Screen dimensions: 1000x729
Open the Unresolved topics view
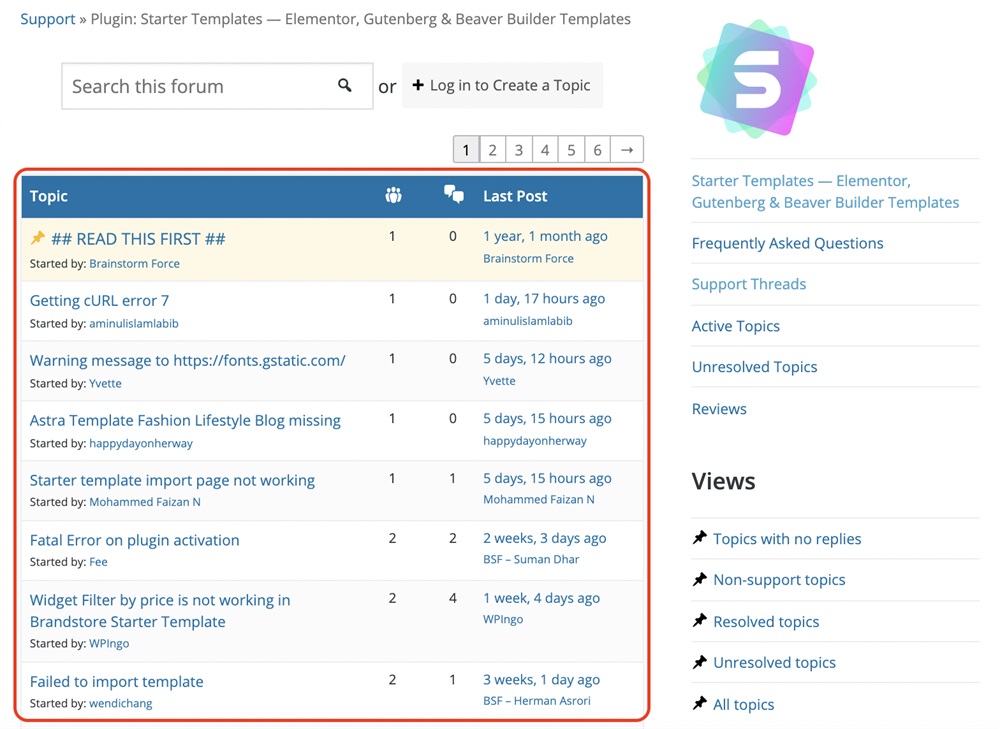[x=774, y=663]
